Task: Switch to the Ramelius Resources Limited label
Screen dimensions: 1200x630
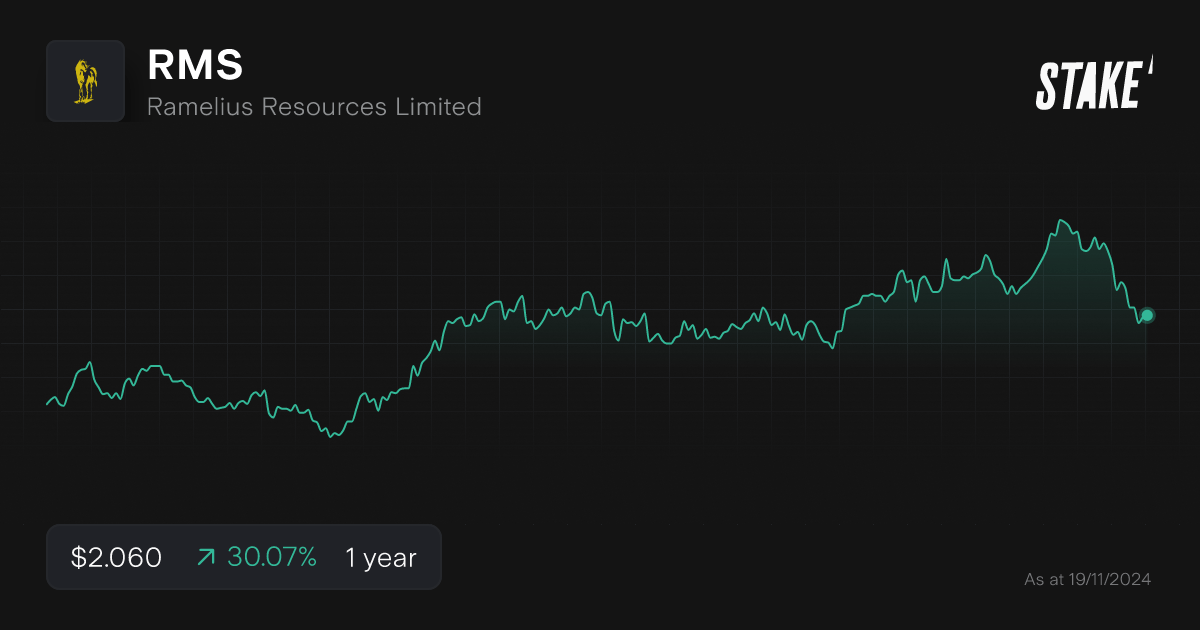Action: coord(314,106)
